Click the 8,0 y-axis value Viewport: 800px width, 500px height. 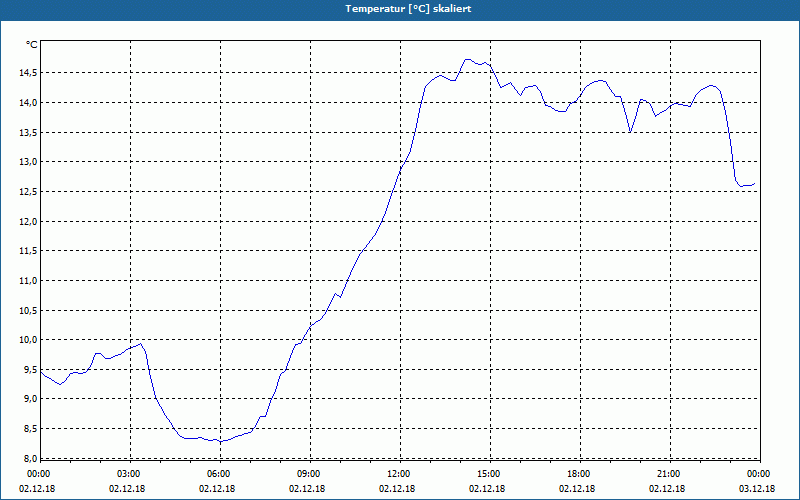coord(31,458)
